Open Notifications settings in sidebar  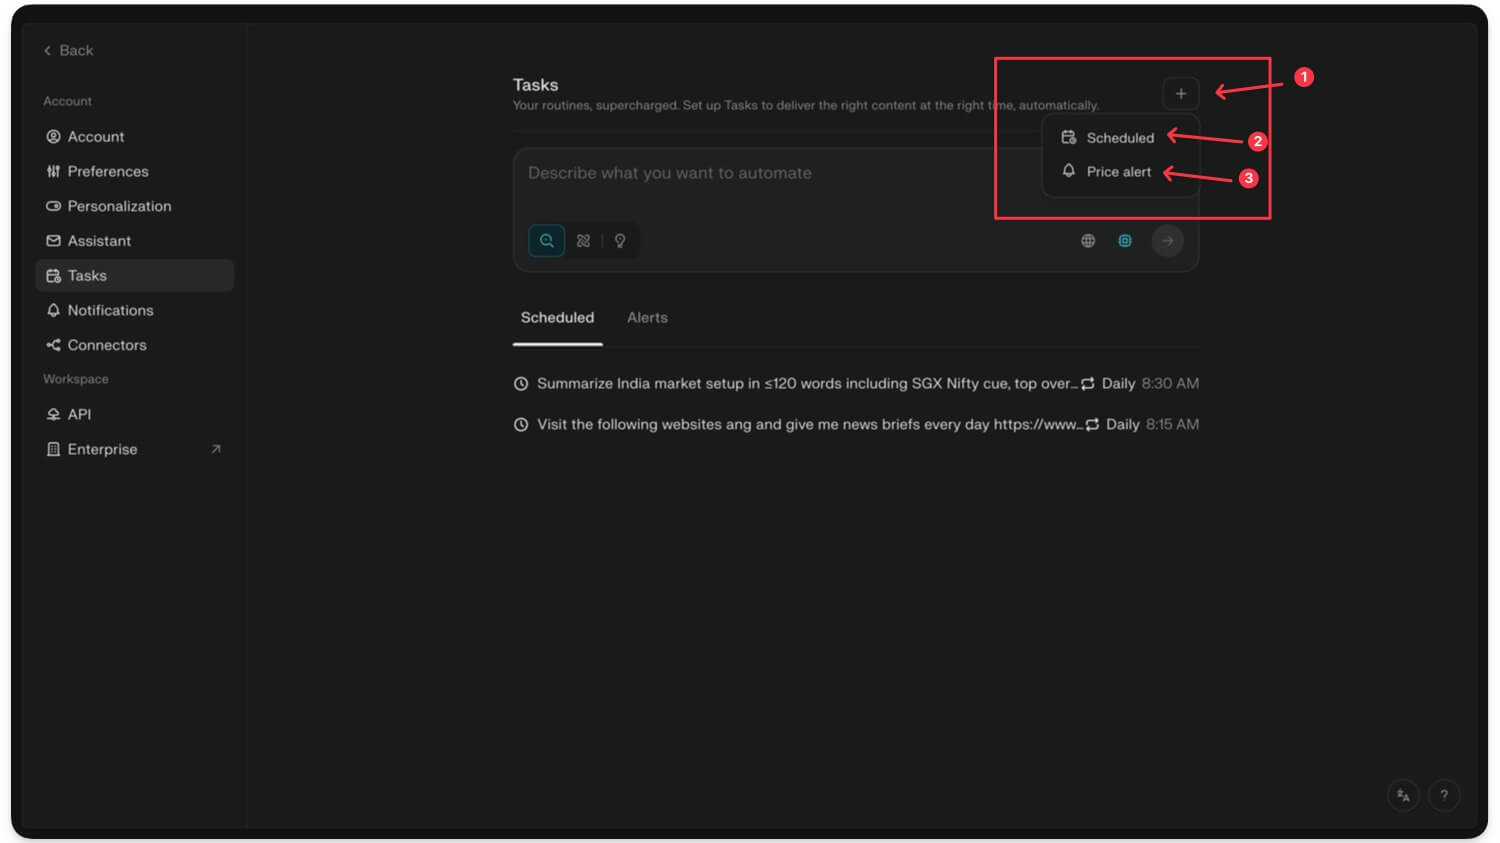[x=110, y=311]
